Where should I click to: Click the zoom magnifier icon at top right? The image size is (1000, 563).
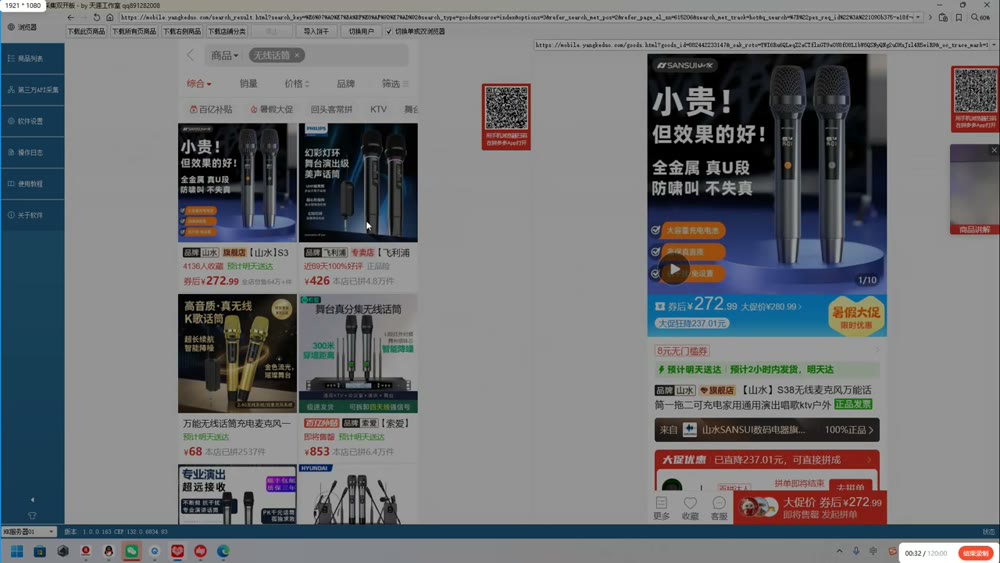[974, 17]
